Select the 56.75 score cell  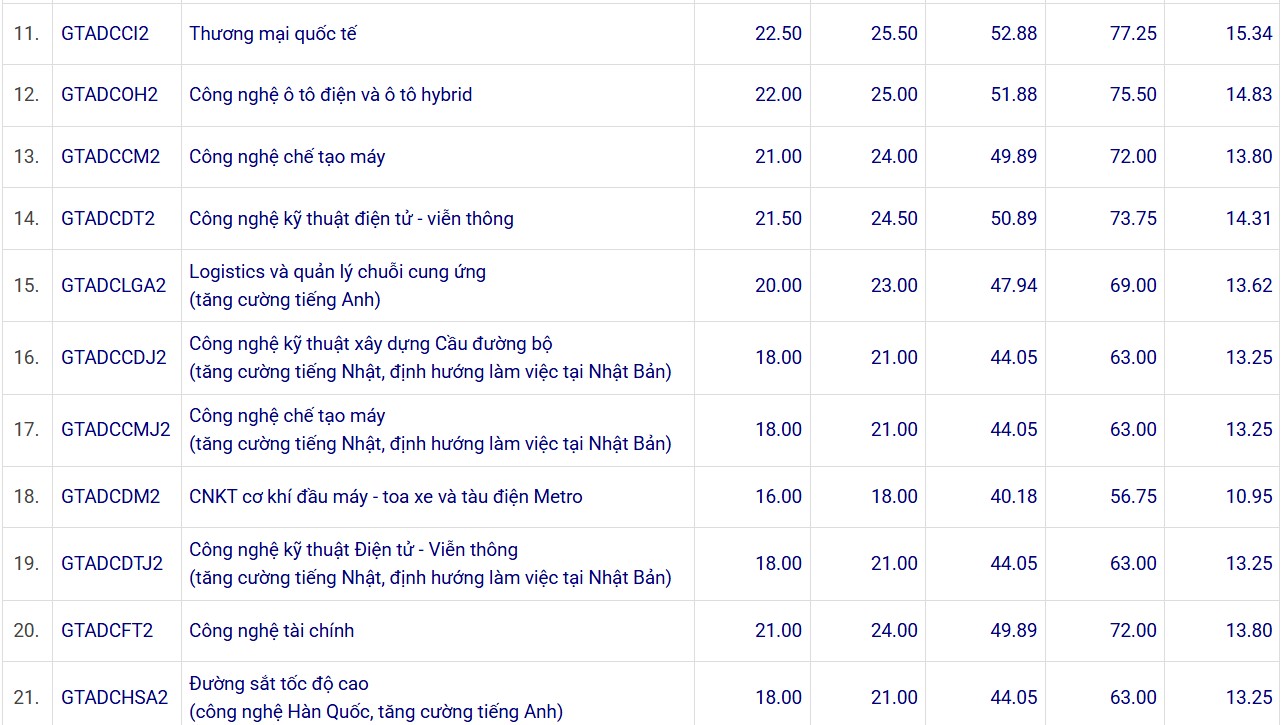click(x=1133, y=496)
